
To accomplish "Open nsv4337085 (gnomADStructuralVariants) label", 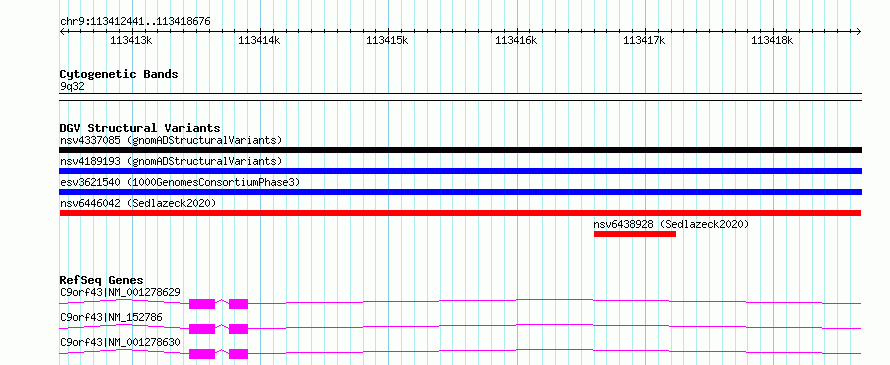I will point(171,140).
